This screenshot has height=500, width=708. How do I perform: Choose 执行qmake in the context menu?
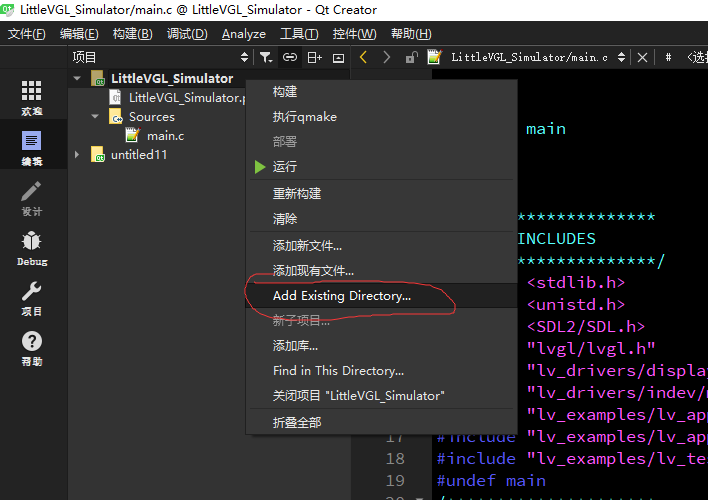click(x=382, y=117)
